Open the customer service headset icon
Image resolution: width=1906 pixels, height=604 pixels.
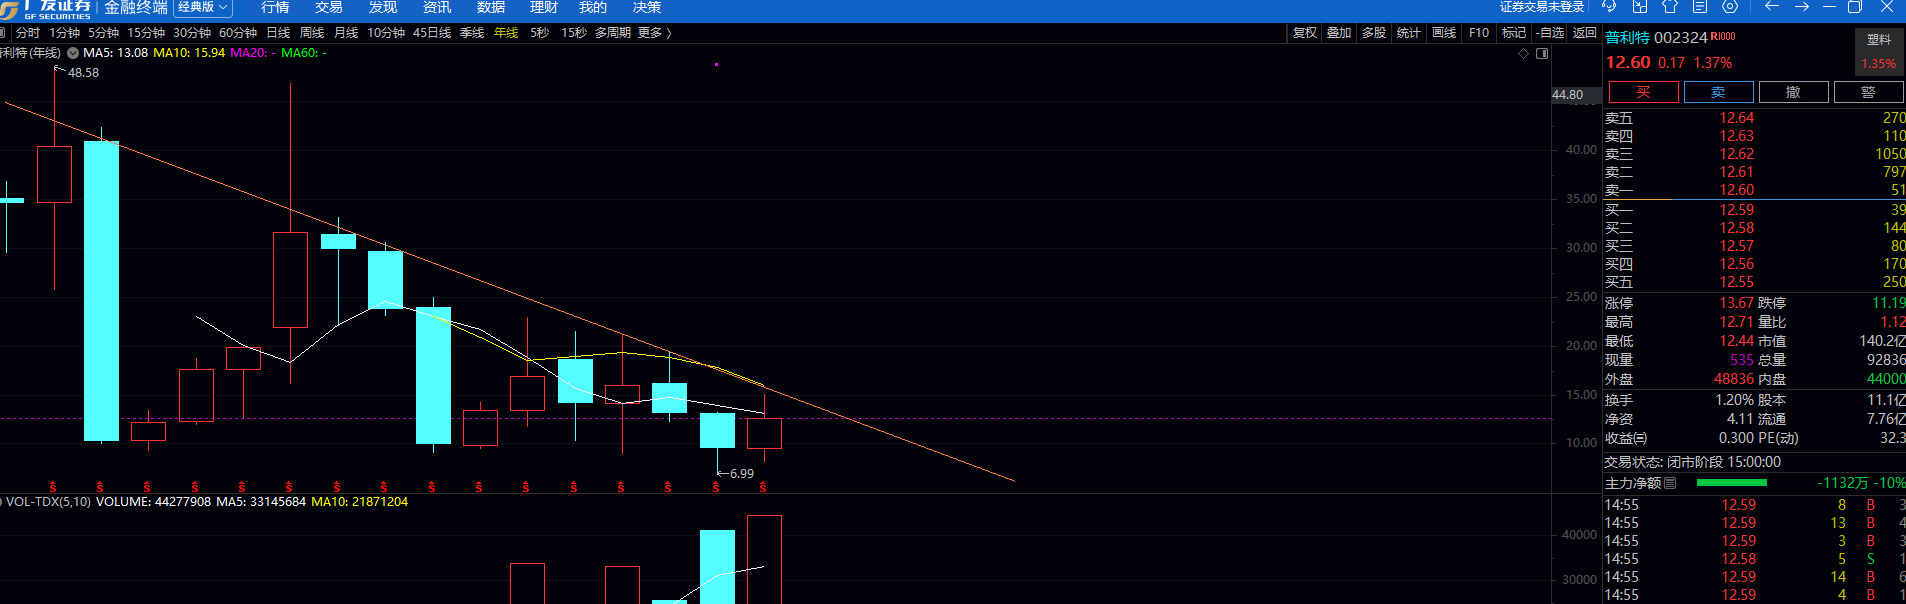[x=1609, y=6]
